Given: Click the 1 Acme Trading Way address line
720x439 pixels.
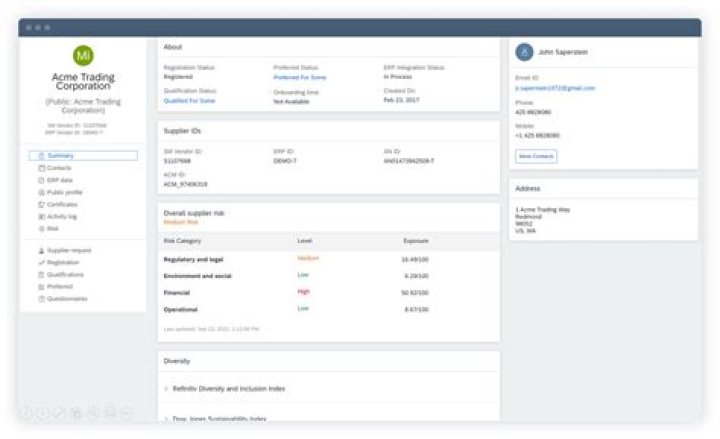Looking at the screenshot, I should (543, 210).
